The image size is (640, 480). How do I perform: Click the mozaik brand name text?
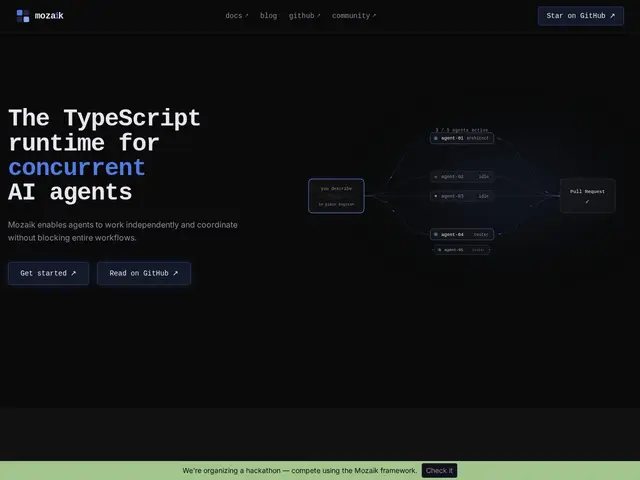49,16
